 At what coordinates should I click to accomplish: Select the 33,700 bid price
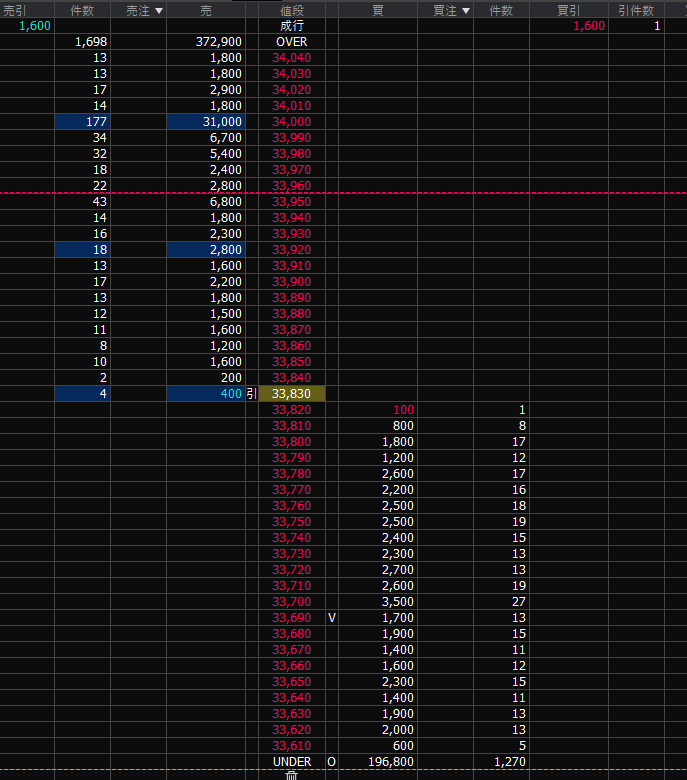tap(291, 602)
